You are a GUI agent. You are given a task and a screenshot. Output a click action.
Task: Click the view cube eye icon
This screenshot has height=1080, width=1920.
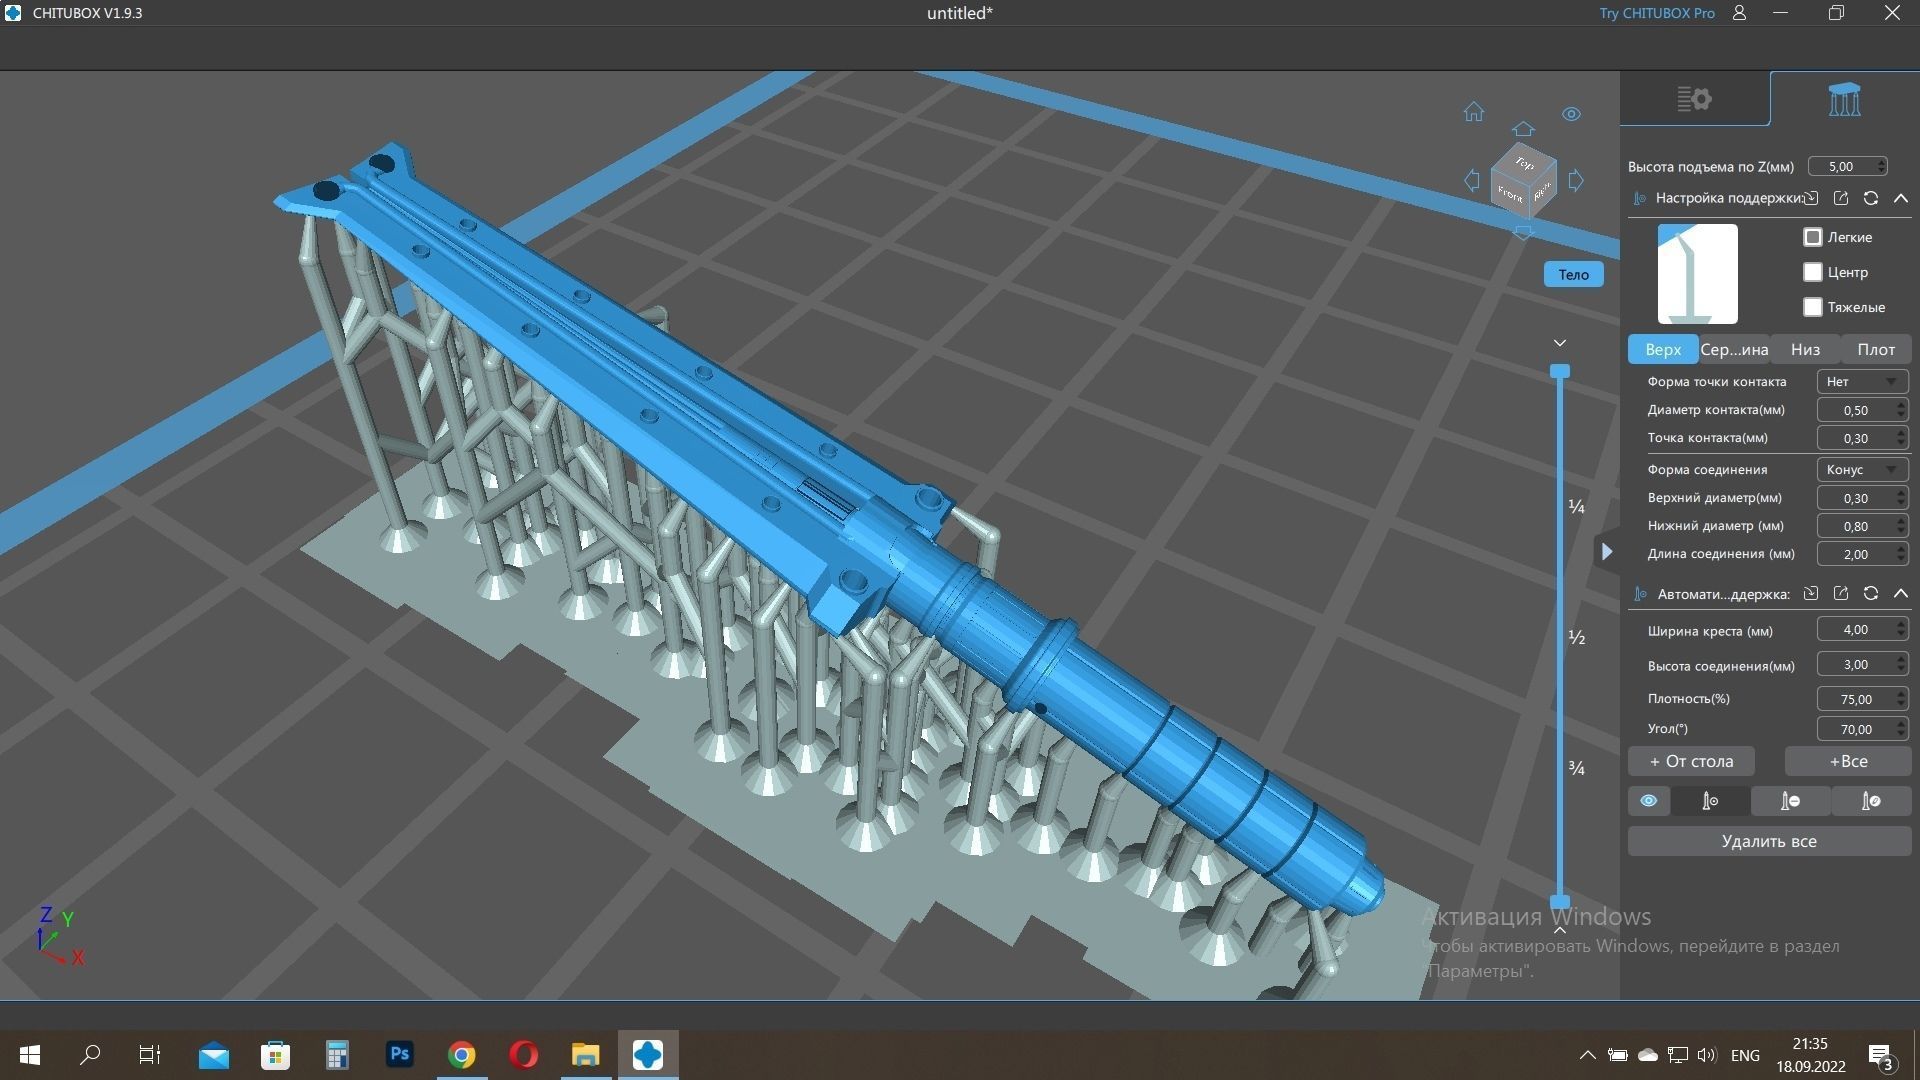1571,114
